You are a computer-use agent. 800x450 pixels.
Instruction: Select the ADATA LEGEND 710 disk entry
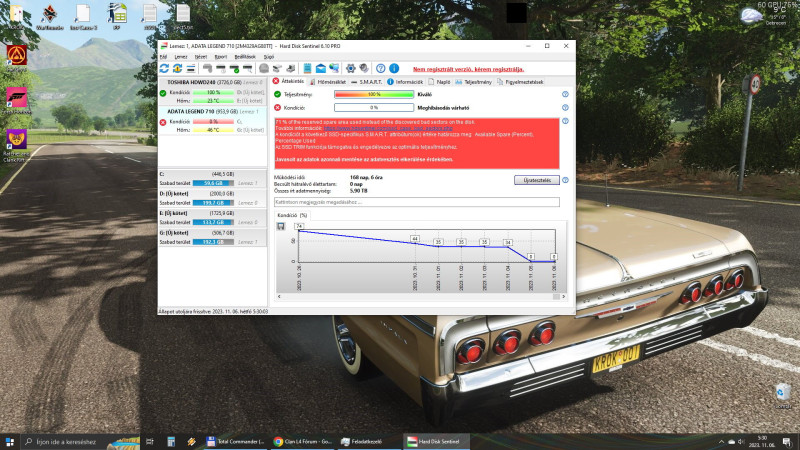point(212,120)
